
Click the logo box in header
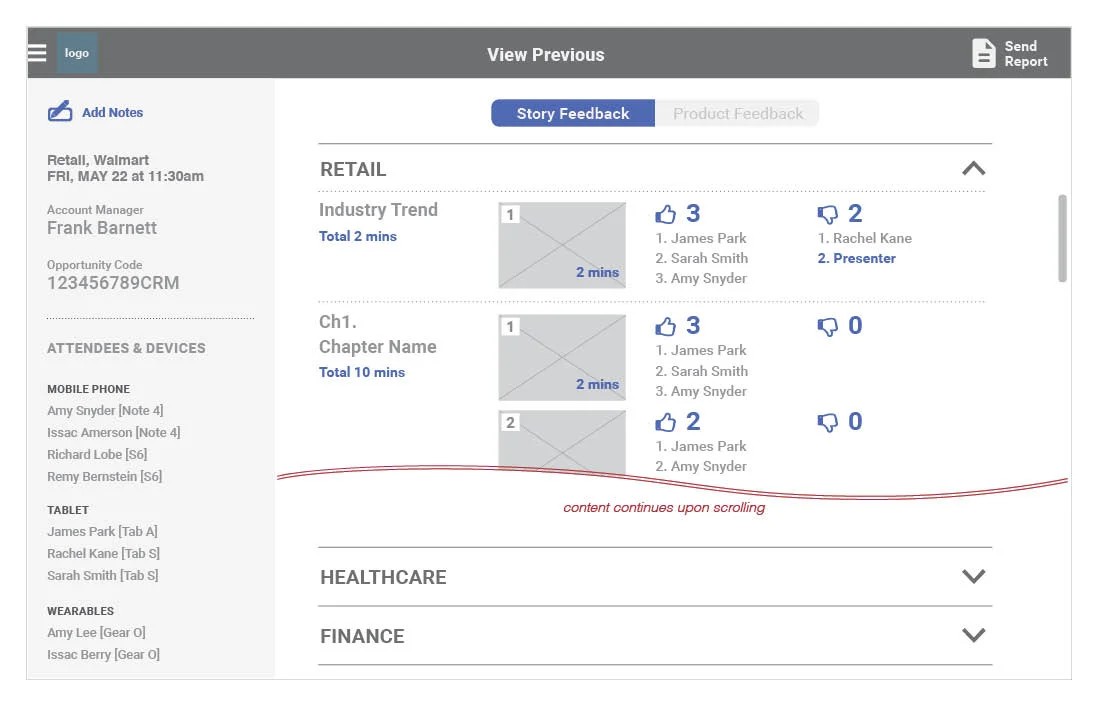(76, 53)
